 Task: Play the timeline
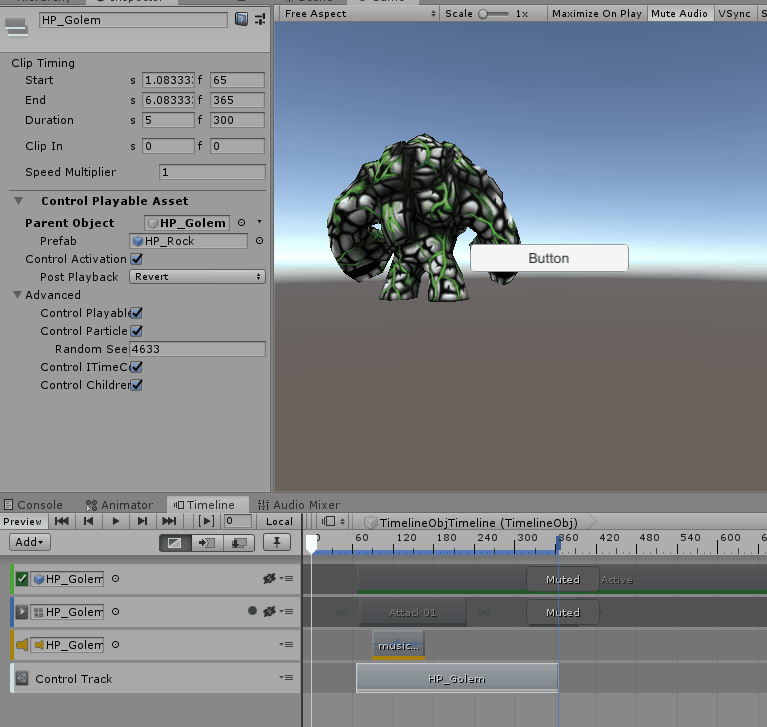115,521
